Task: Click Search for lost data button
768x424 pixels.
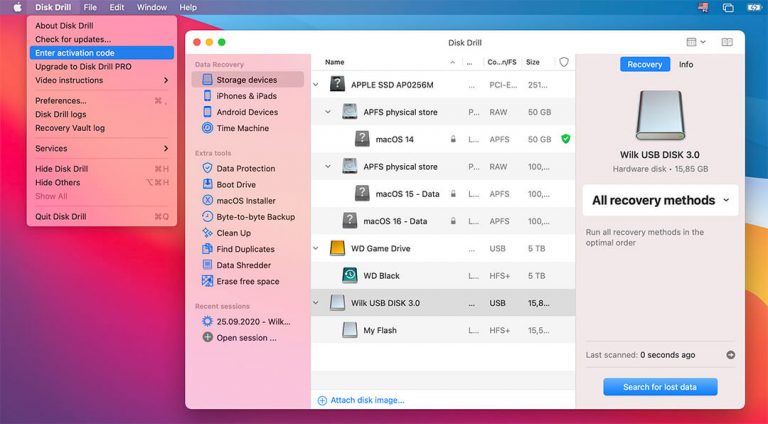Action: coord(660,387)
